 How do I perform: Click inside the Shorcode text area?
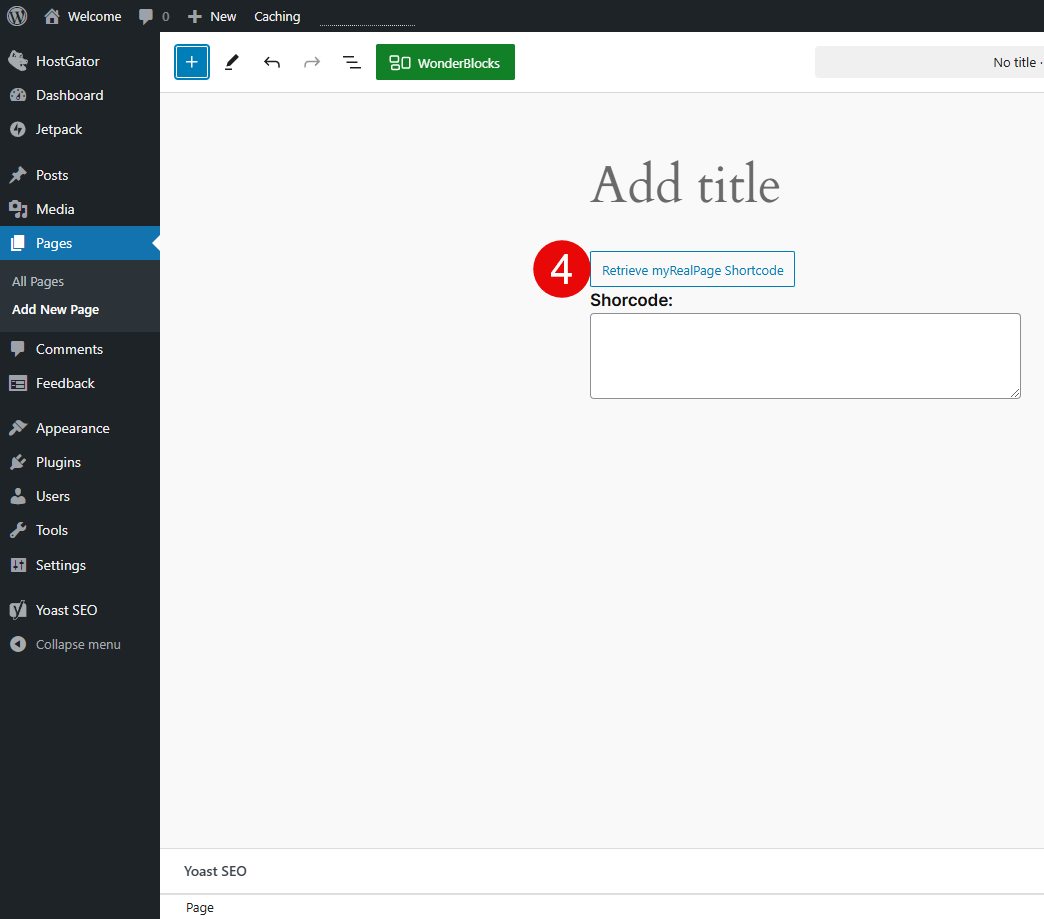click(x=806, y=356)
